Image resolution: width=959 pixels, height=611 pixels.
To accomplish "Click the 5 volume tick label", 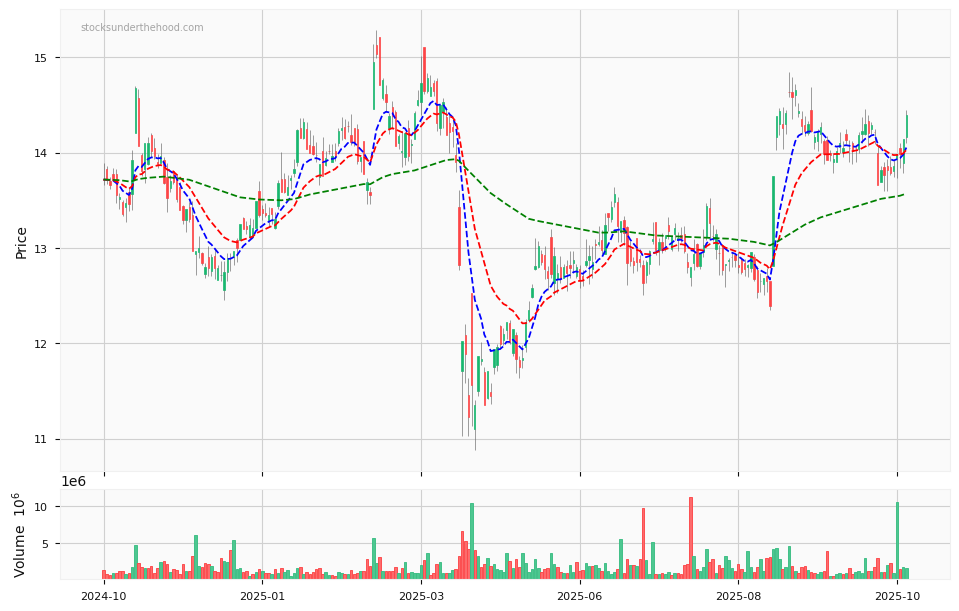I will pyautogui.click(x=44, y=544).
